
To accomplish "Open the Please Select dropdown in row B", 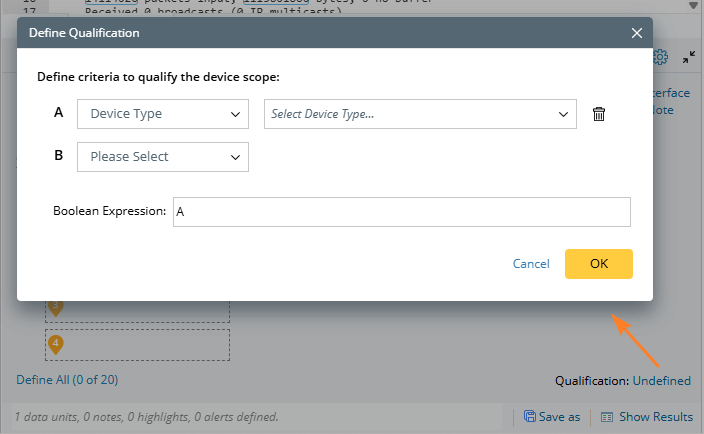I will click(163, 156).
